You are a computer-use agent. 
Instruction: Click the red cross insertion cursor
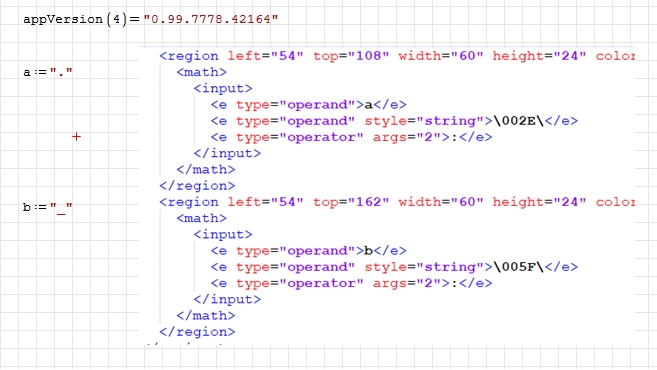[x=76, y=137]
